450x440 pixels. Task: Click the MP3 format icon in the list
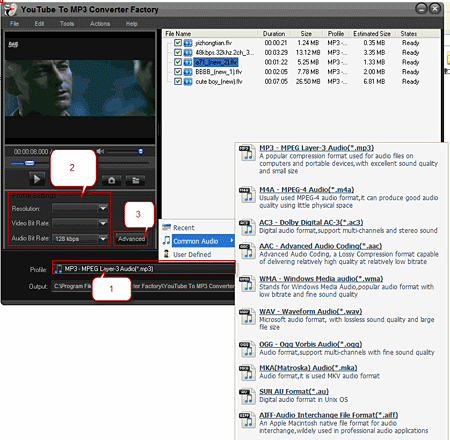click(247, 153)
